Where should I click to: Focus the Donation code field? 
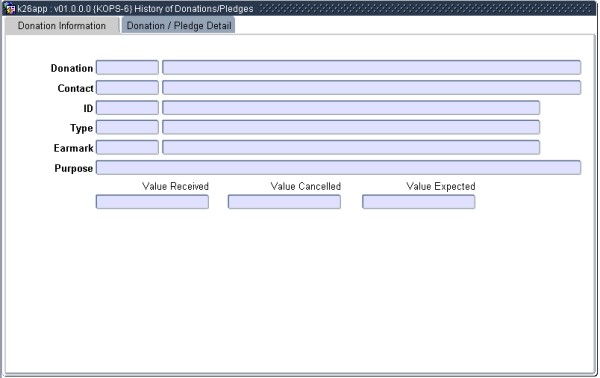coord(127,67)
